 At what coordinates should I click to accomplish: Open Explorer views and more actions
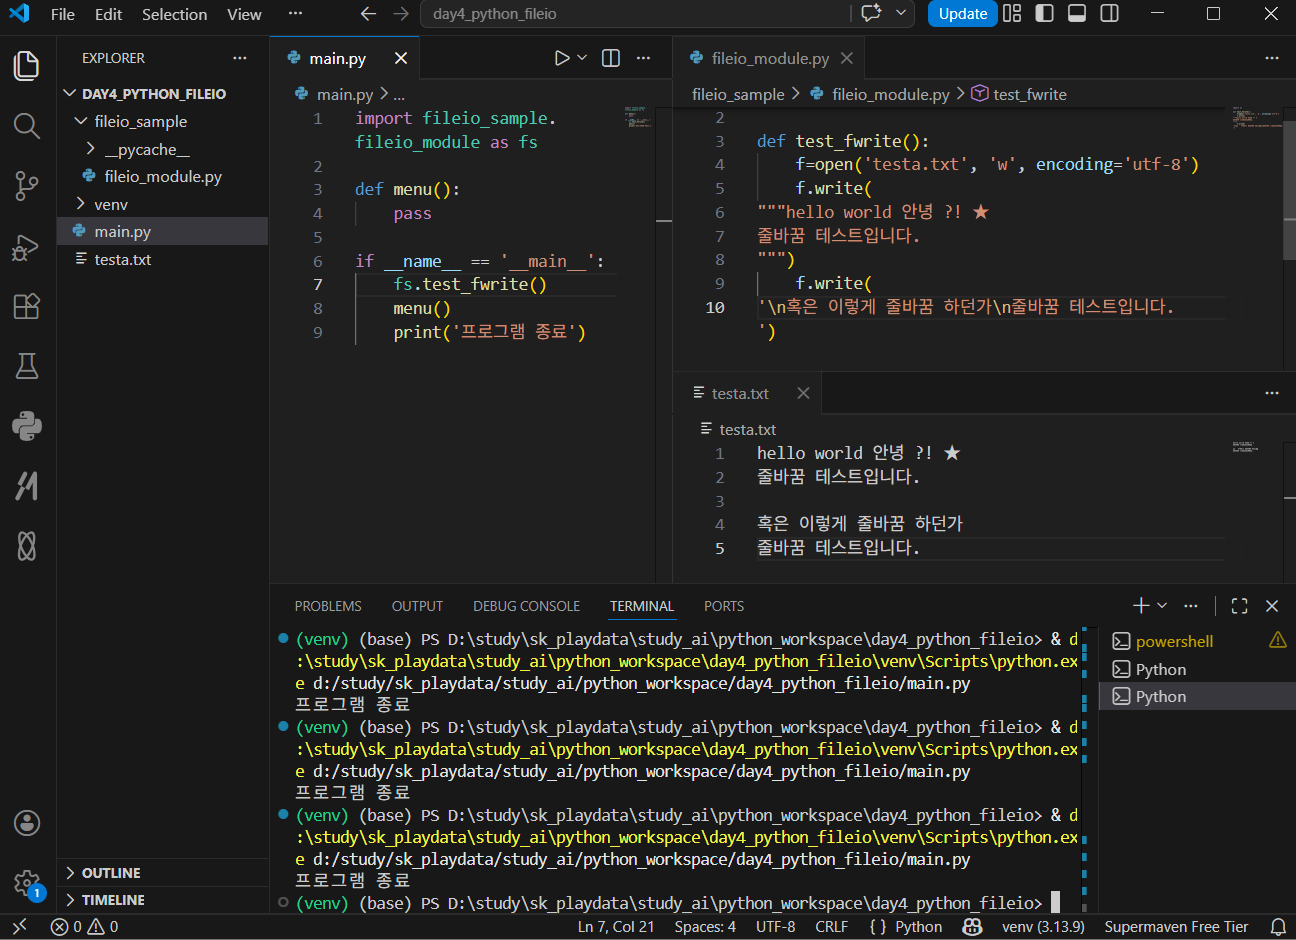(240, 58)
